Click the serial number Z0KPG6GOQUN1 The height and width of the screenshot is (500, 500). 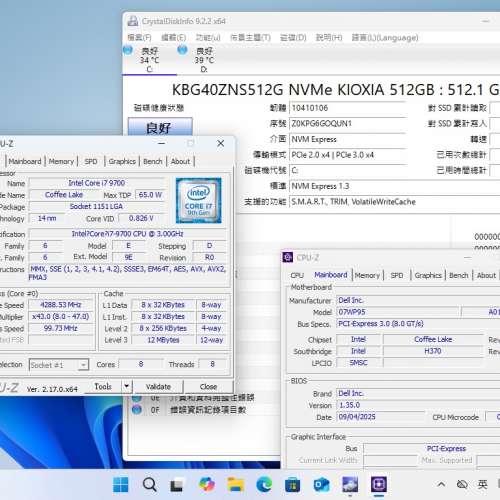347,124
